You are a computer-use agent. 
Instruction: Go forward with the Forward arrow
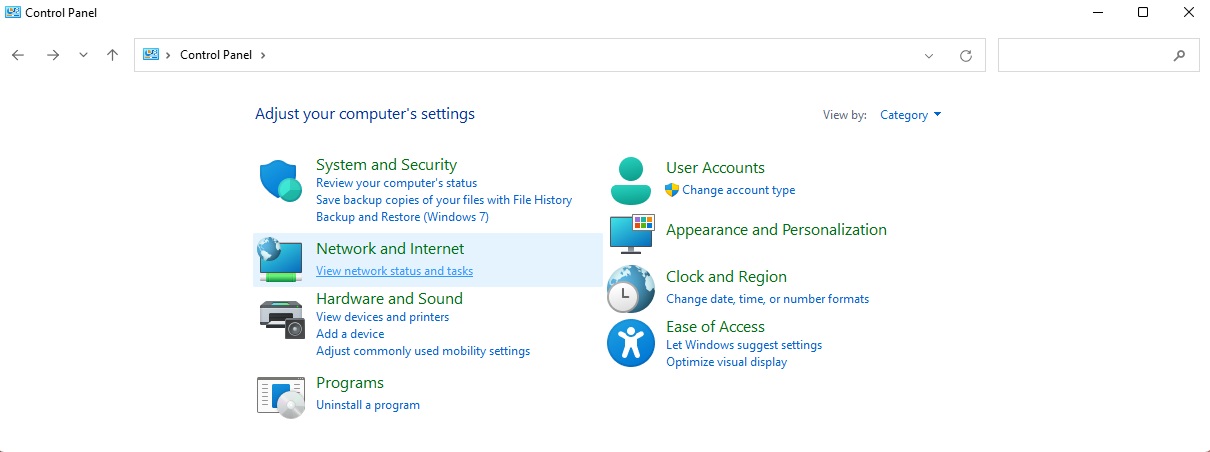(53, 55)
